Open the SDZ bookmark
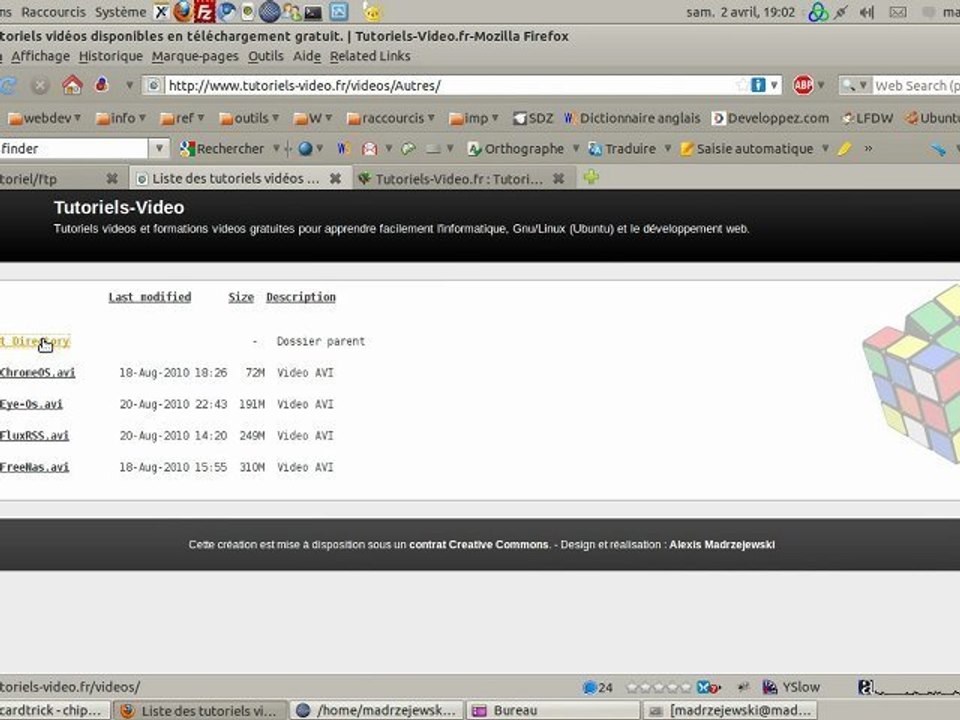960x720 pixels. pyautogui.click(x=533, y=118)
